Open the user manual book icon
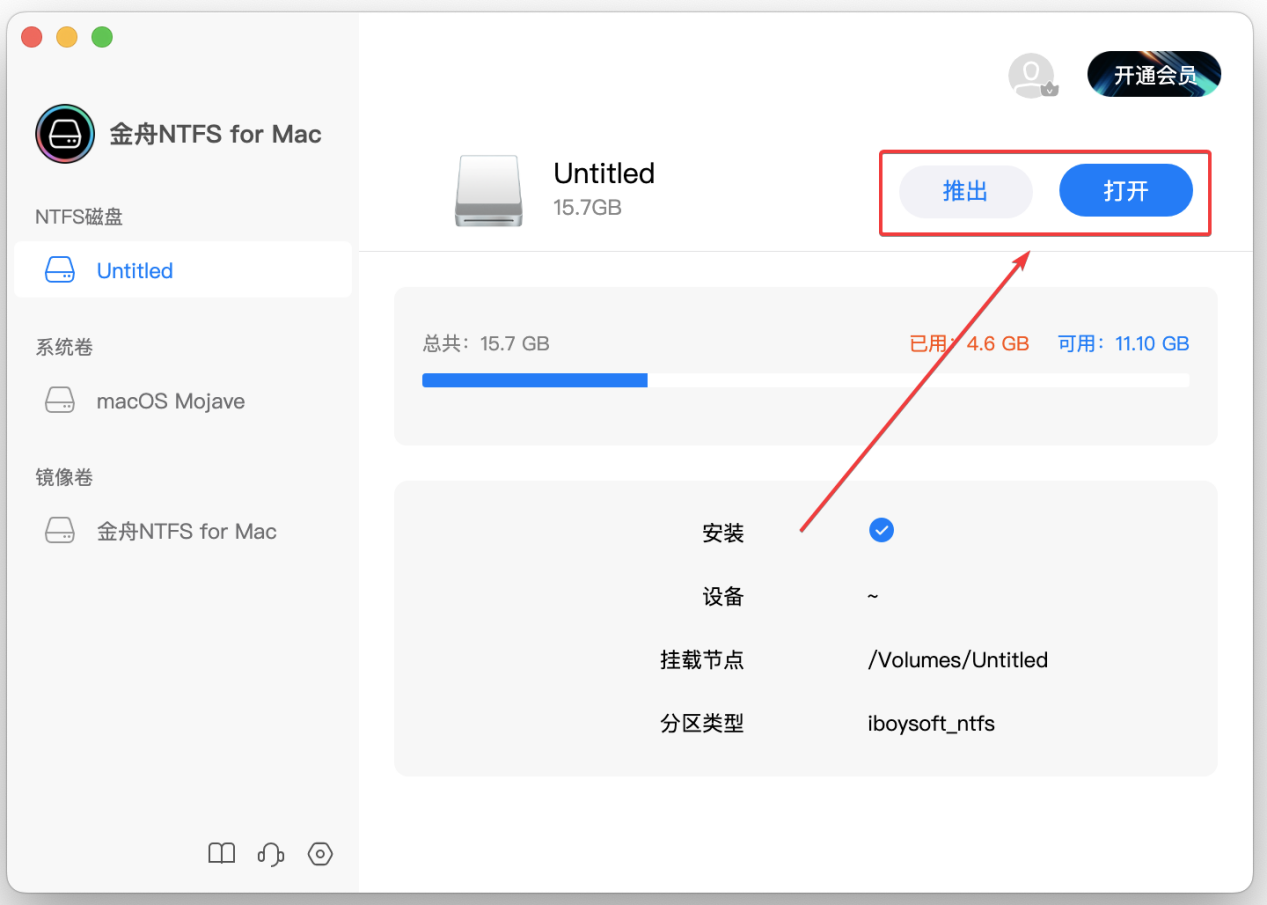Image resolution: width=1267 pixels, height=905 pixels. 221,853
